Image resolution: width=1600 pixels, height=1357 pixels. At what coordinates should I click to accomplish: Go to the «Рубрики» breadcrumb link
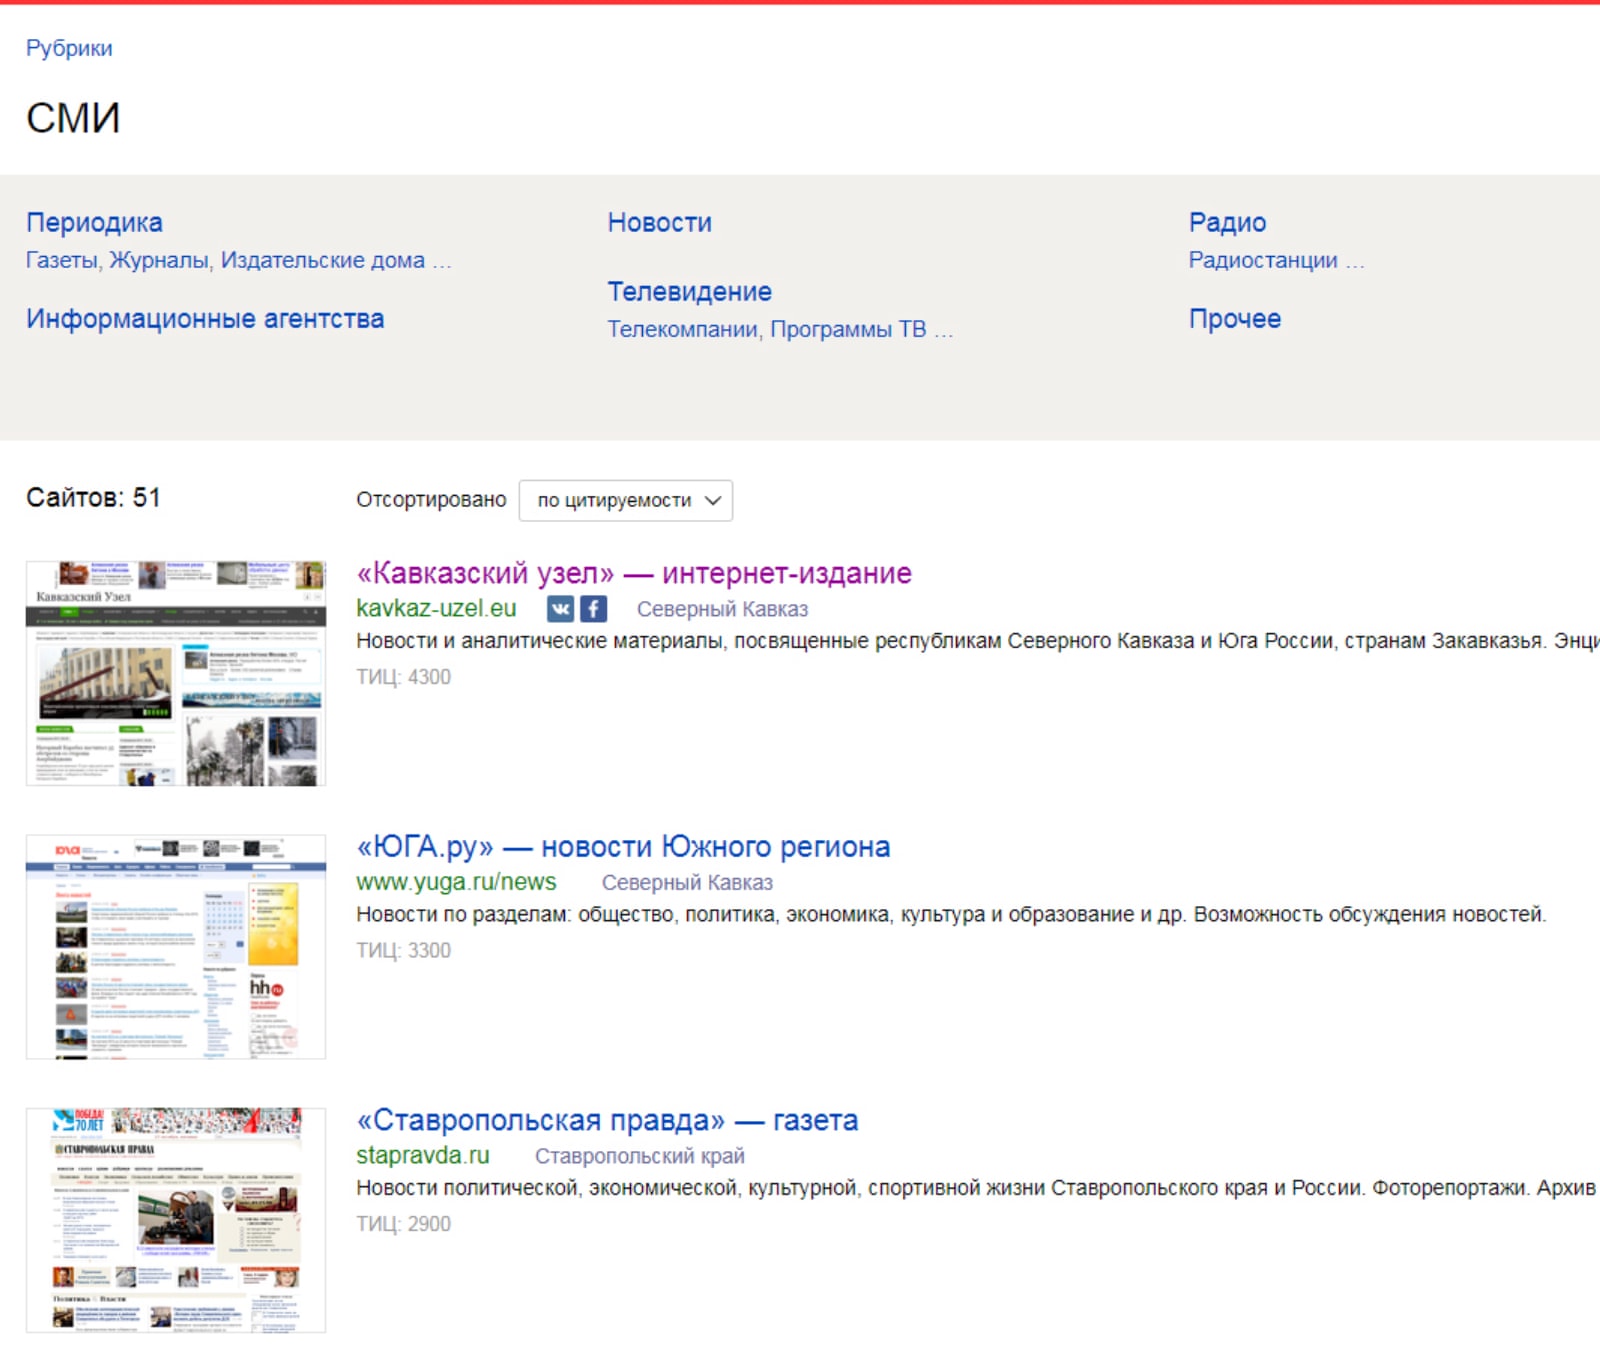[69, 48]
